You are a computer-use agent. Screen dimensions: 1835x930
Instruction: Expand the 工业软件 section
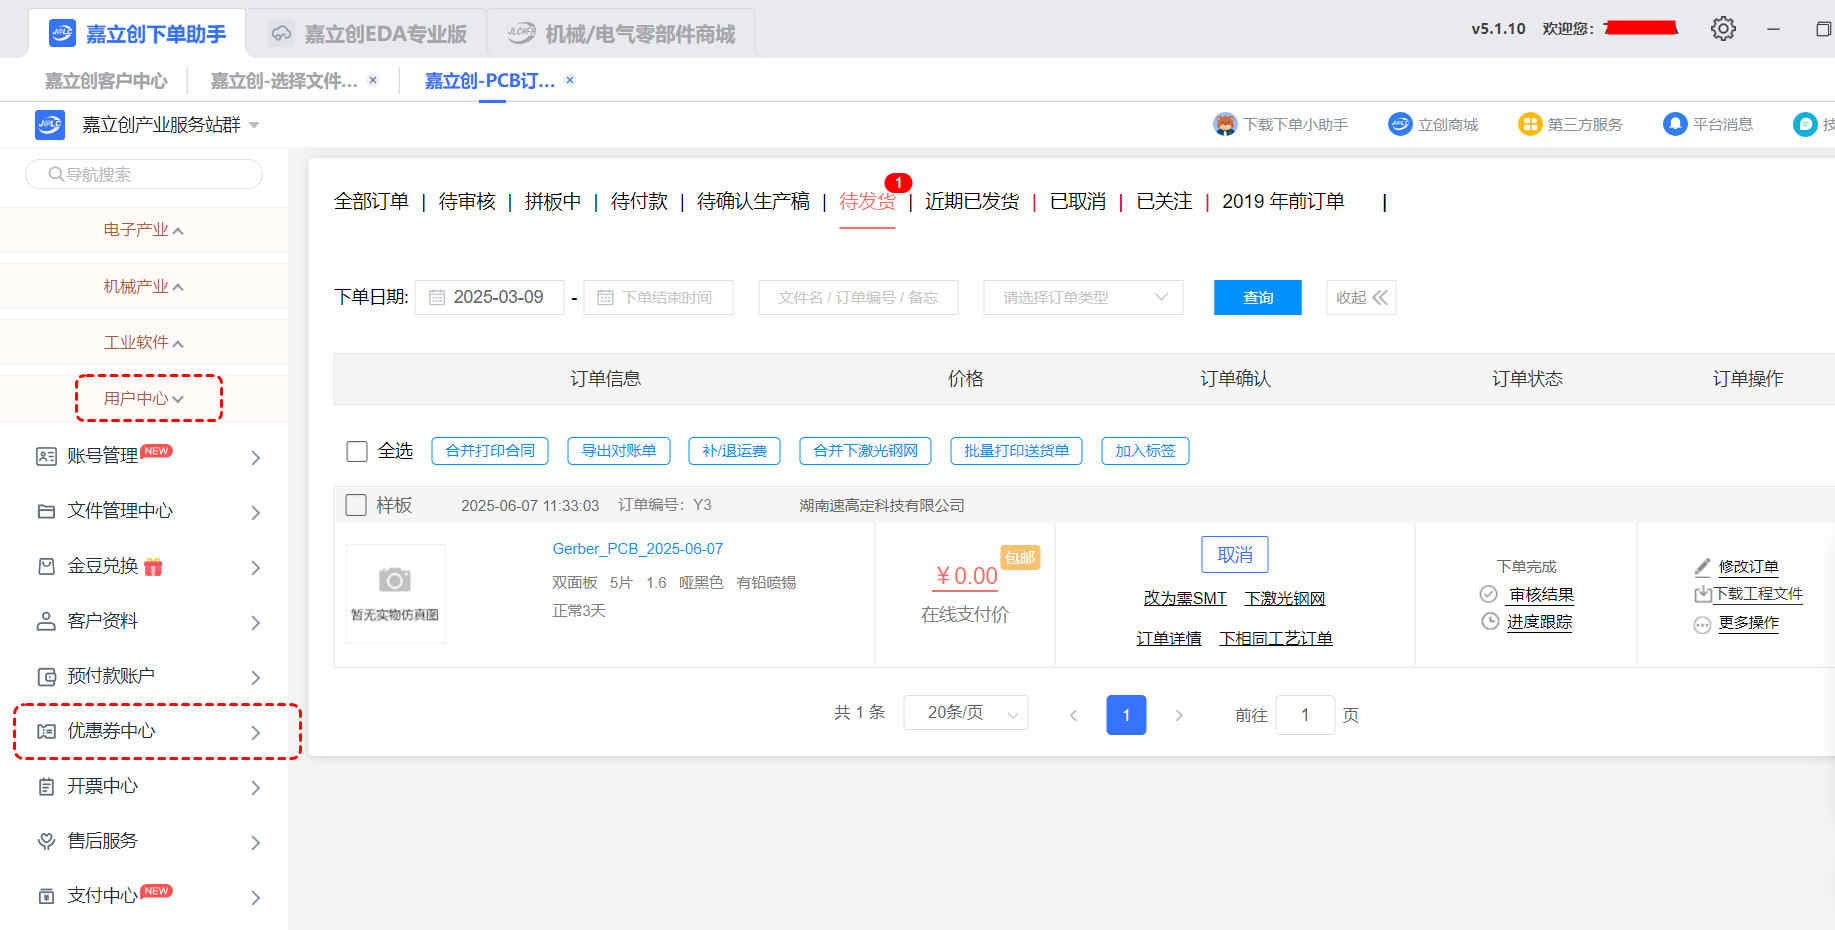pos(144,342)
